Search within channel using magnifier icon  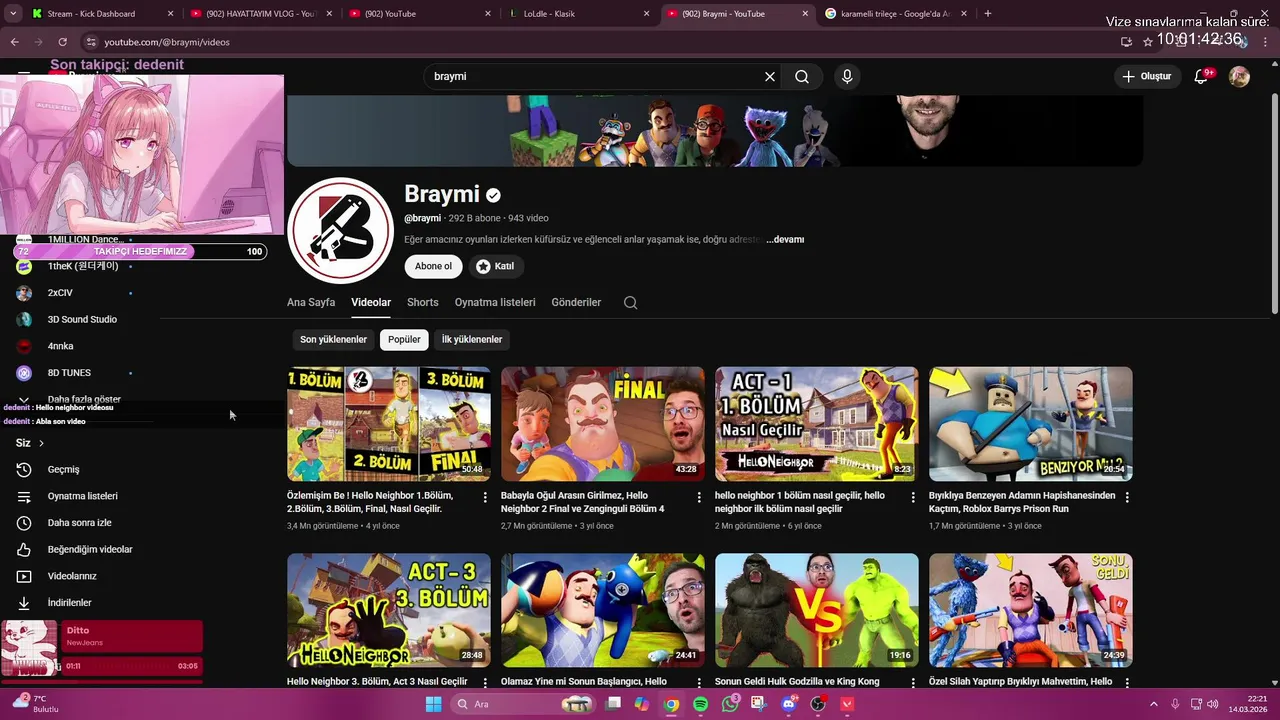(x=630, y=302)
